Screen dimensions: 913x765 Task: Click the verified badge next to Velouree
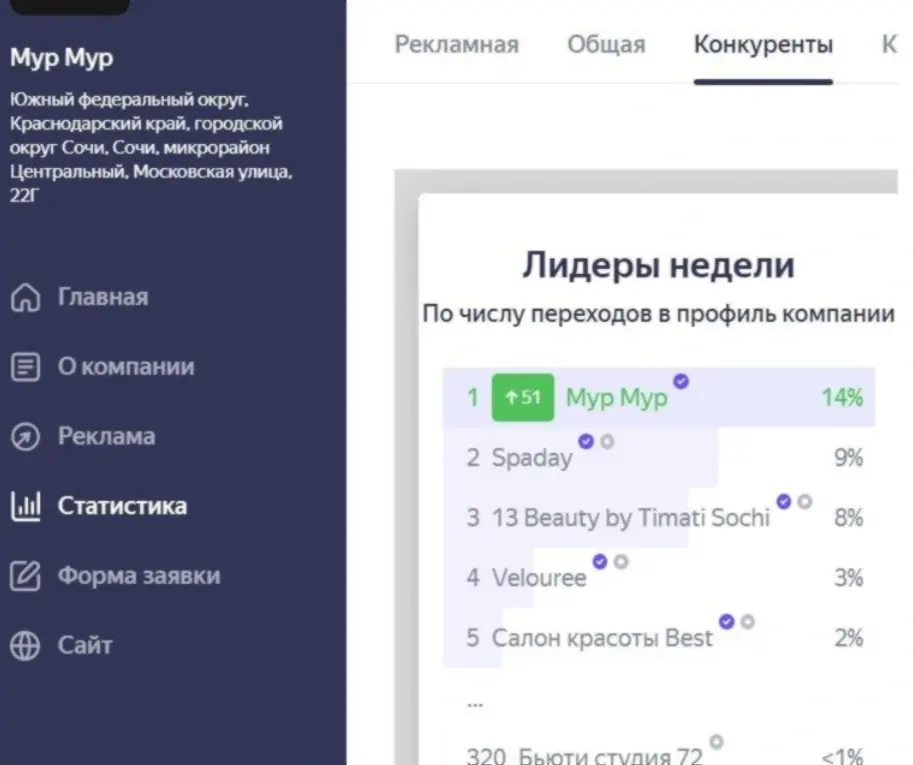600,561
